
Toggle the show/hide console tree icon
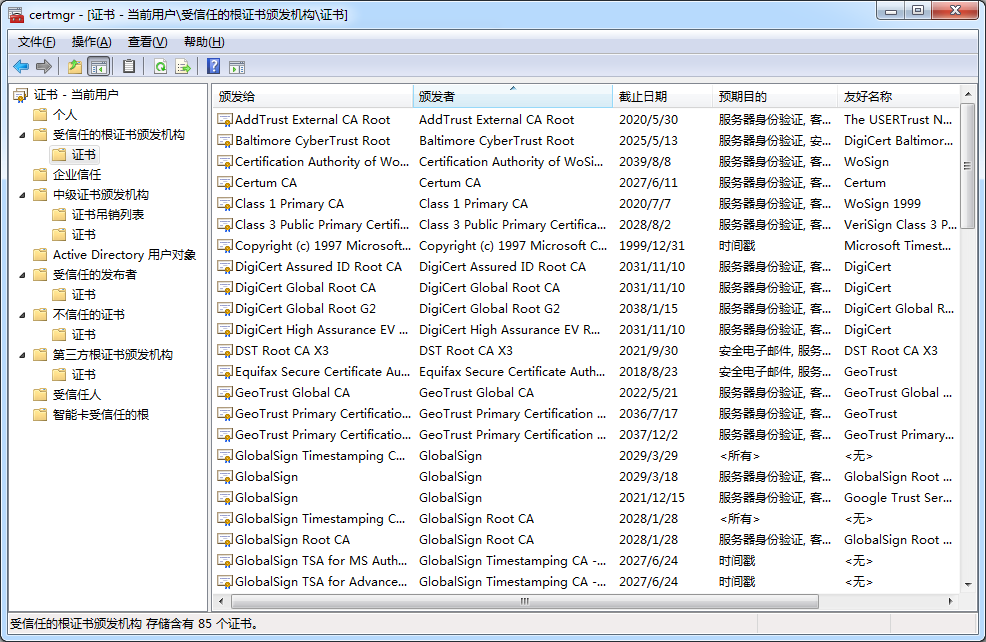[x=98, y=66]
